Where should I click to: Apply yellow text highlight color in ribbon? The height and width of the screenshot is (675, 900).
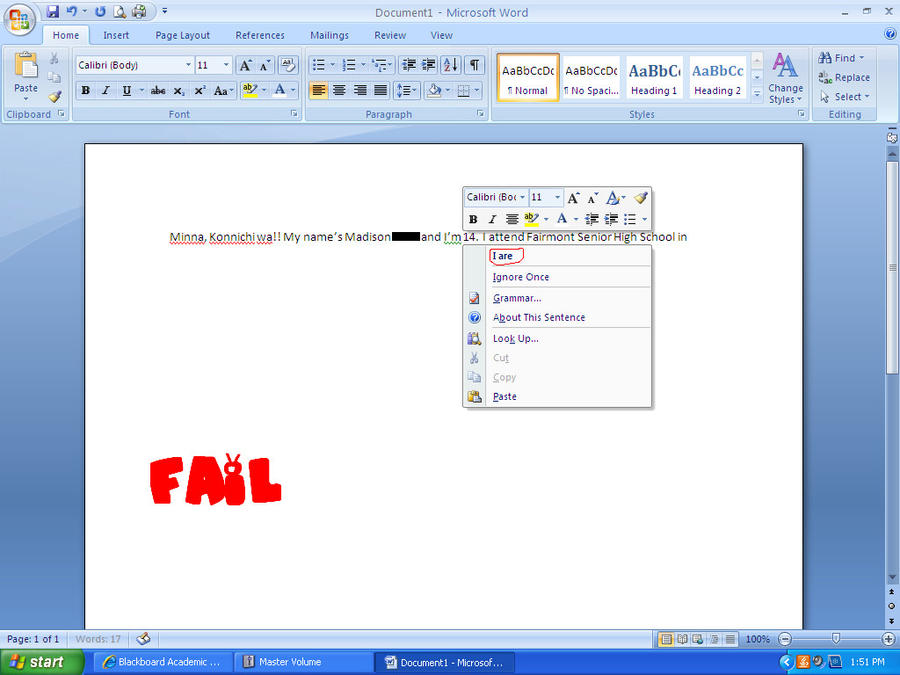[250, 91]
